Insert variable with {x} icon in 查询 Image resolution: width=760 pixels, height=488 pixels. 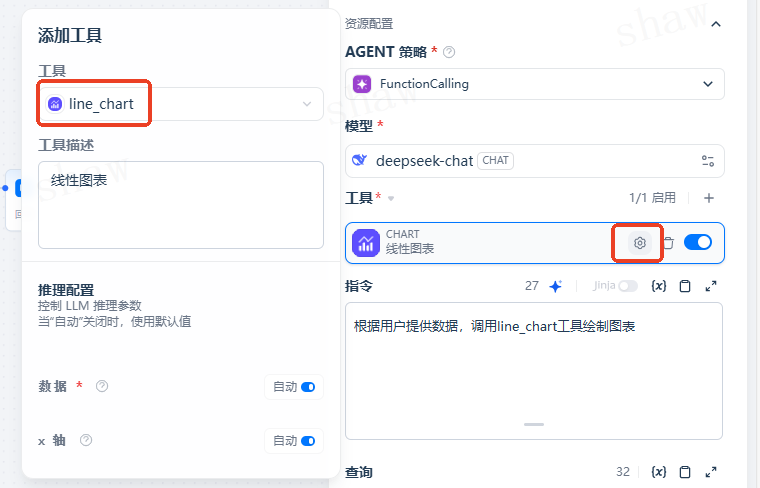(x=659, y=472)
